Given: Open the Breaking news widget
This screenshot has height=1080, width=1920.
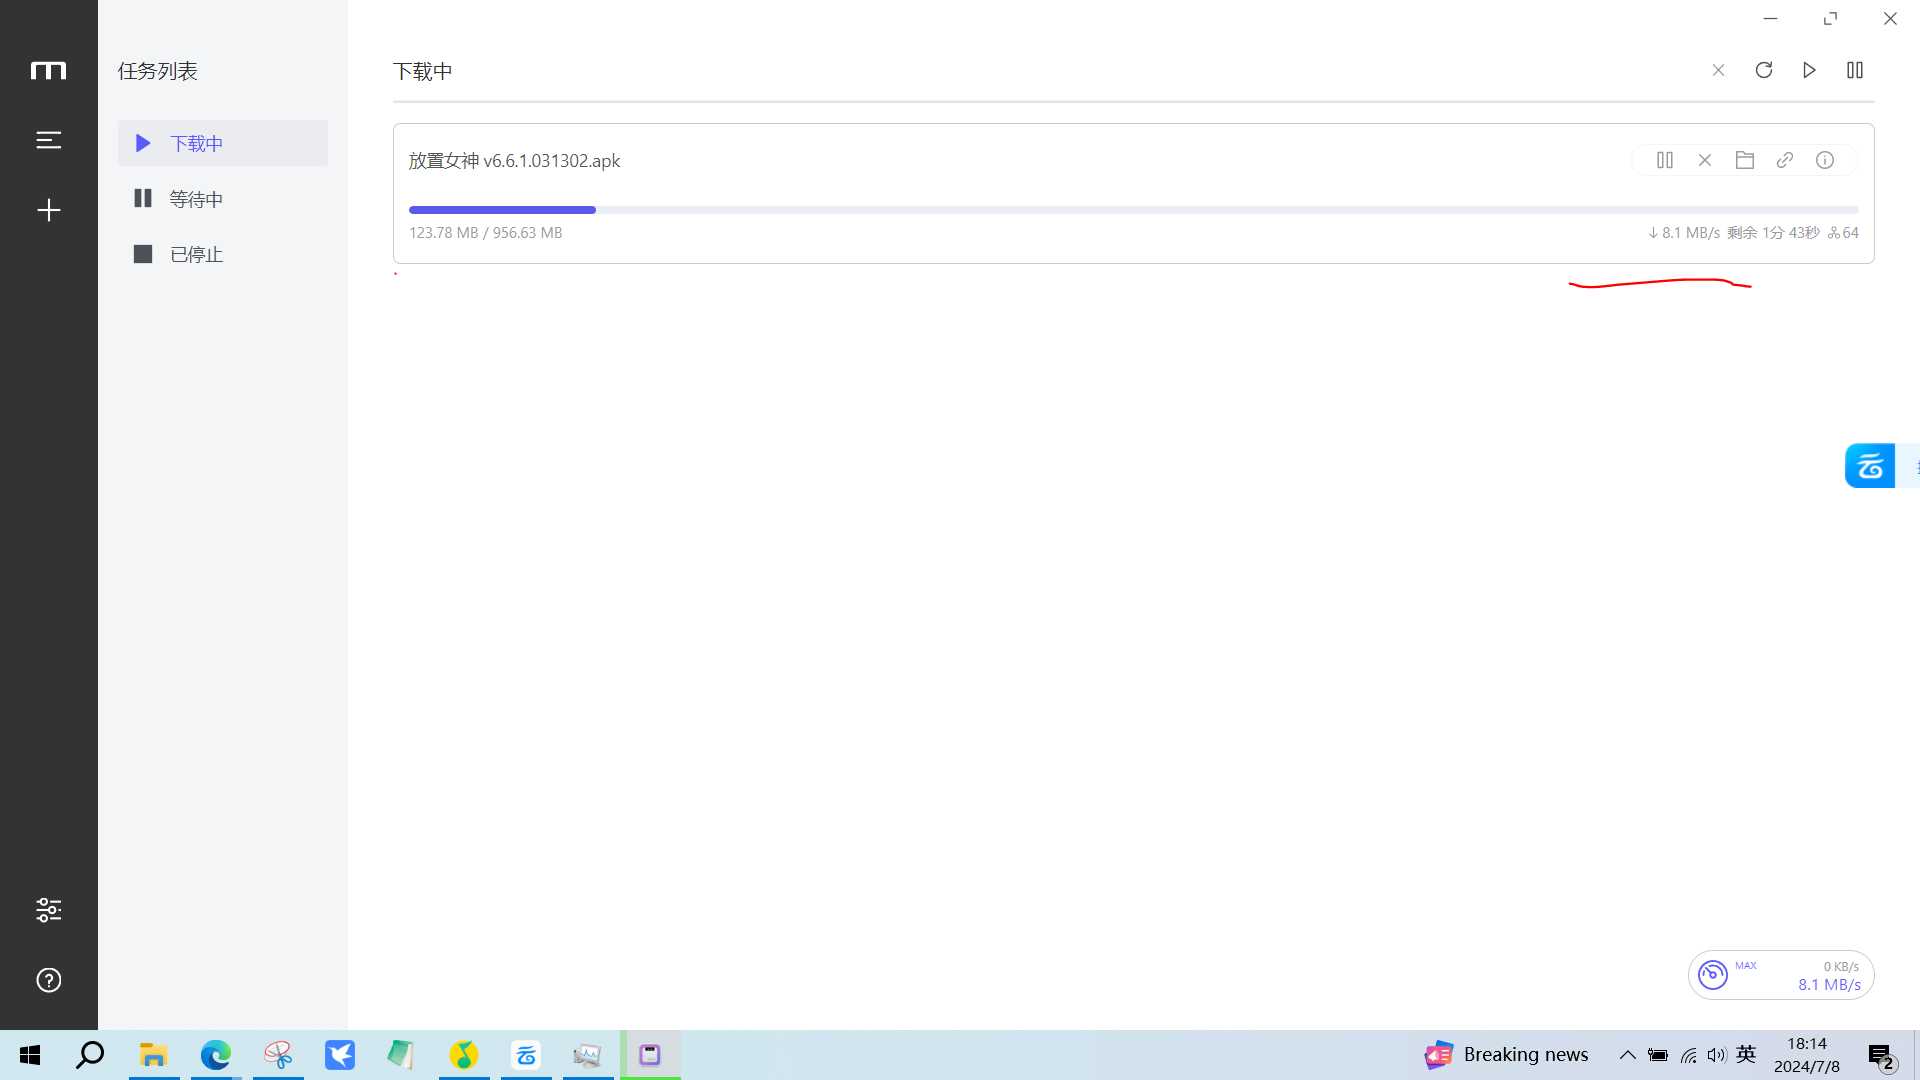Looking at the screenshot, I should 1507,1055.
